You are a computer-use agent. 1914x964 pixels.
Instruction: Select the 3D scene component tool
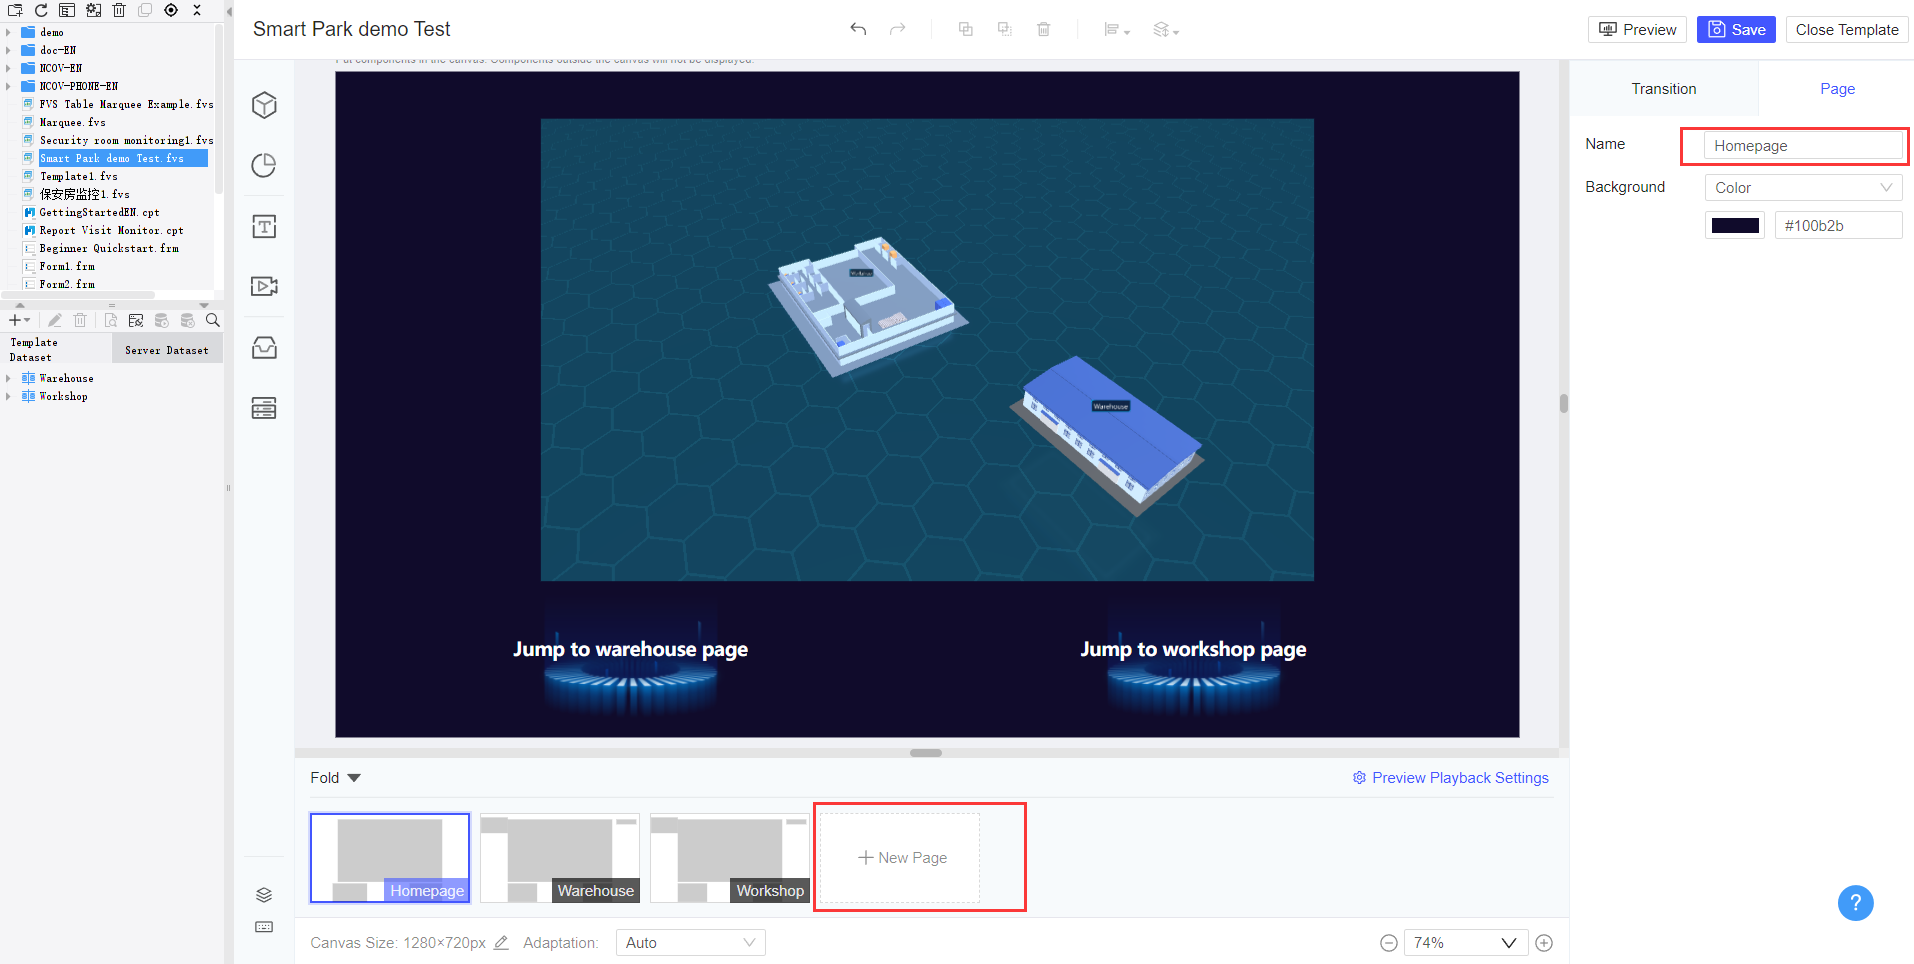point(264,104)
